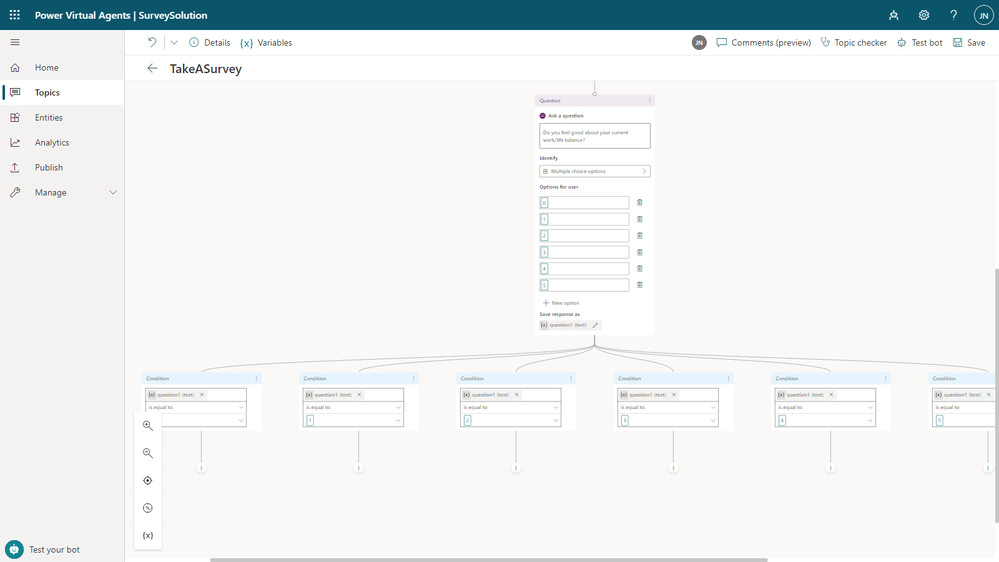Screen dimensions: 999x562
Task: Delete option 1 using its trash icon
Action: 640,219
